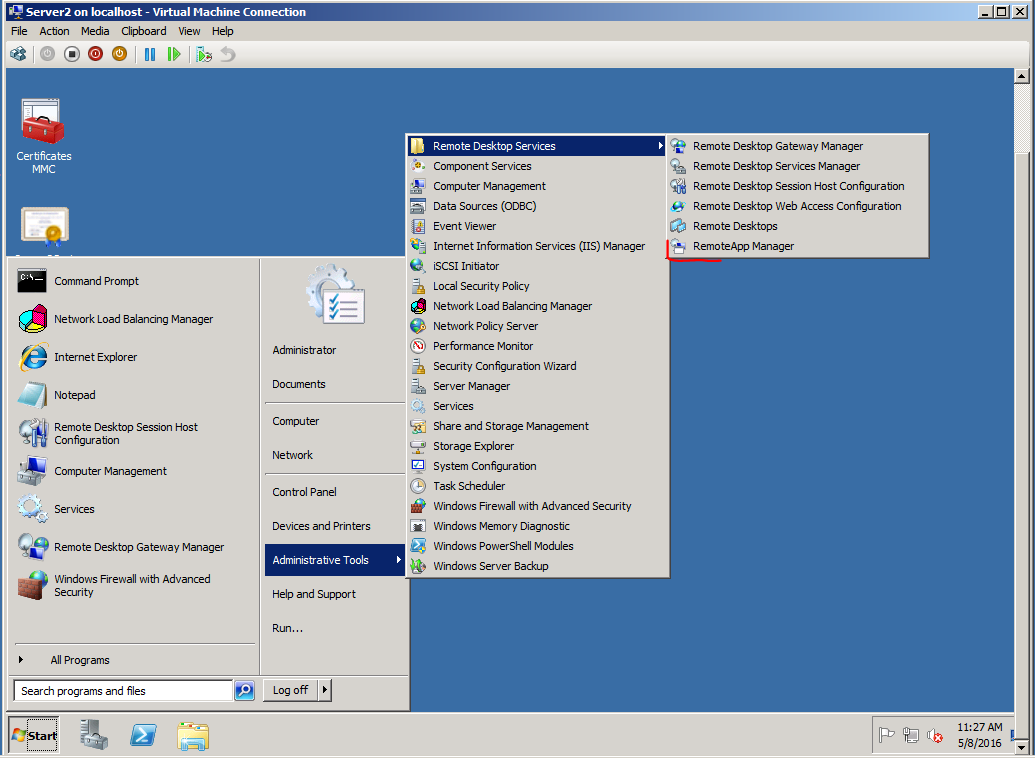Viewport: 1035px width, 758px height.
Task: Click the orange Save state toolbar icon
Action: tap(119, 54)
